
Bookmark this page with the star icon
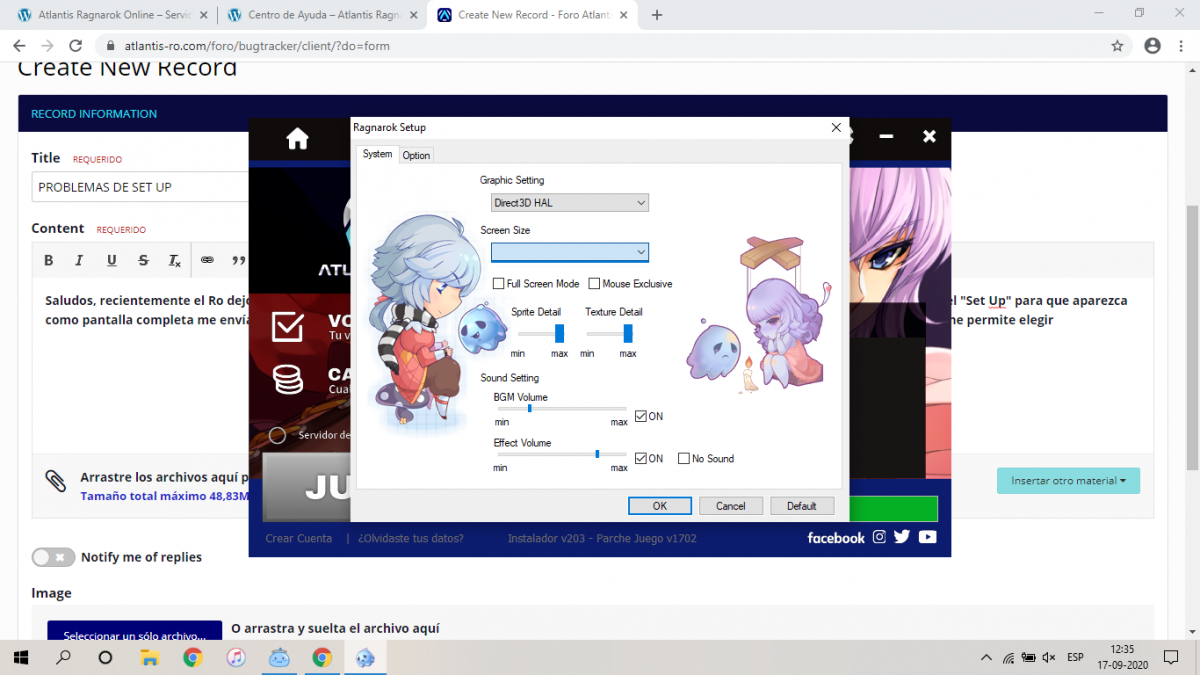click(x=1117, y=46)
